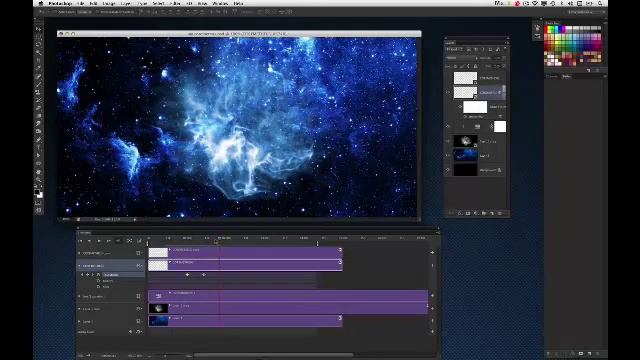Change screen mode at toolbar bottom
This screenshot has height=360, width=640.
[39, 210]
